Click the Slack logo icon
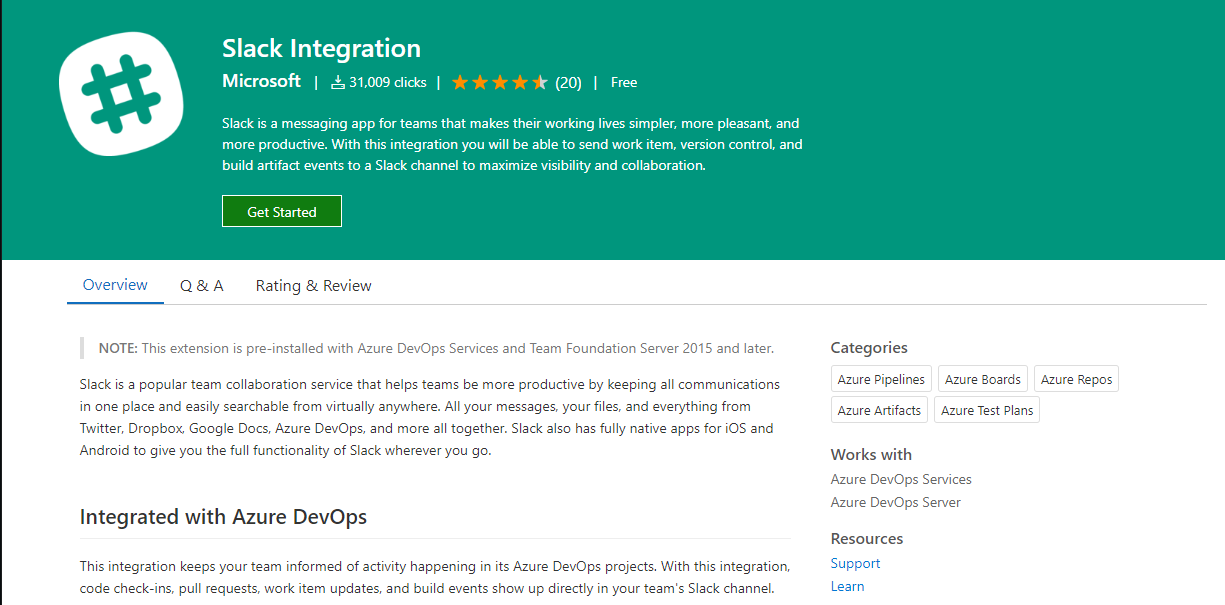The image size is (1225, 605). click(120, 92)
